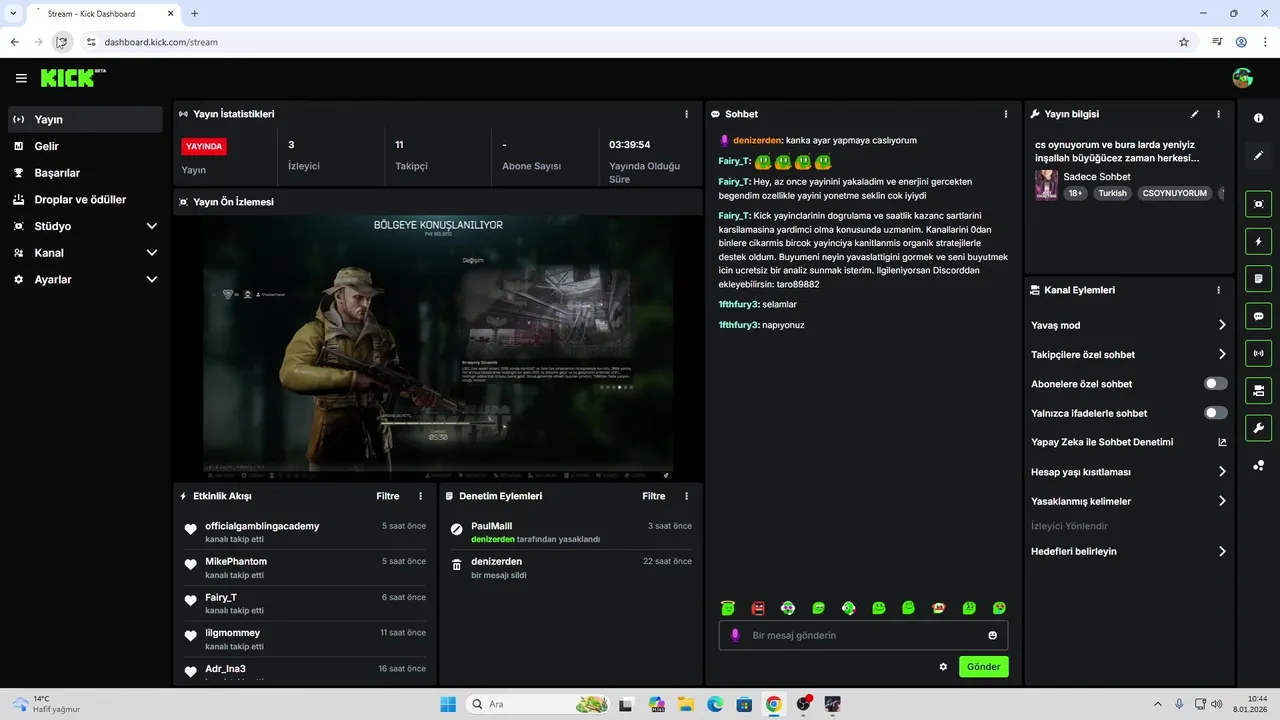
Task: Click the KICK beta logo
Action: tap(73, 78)
